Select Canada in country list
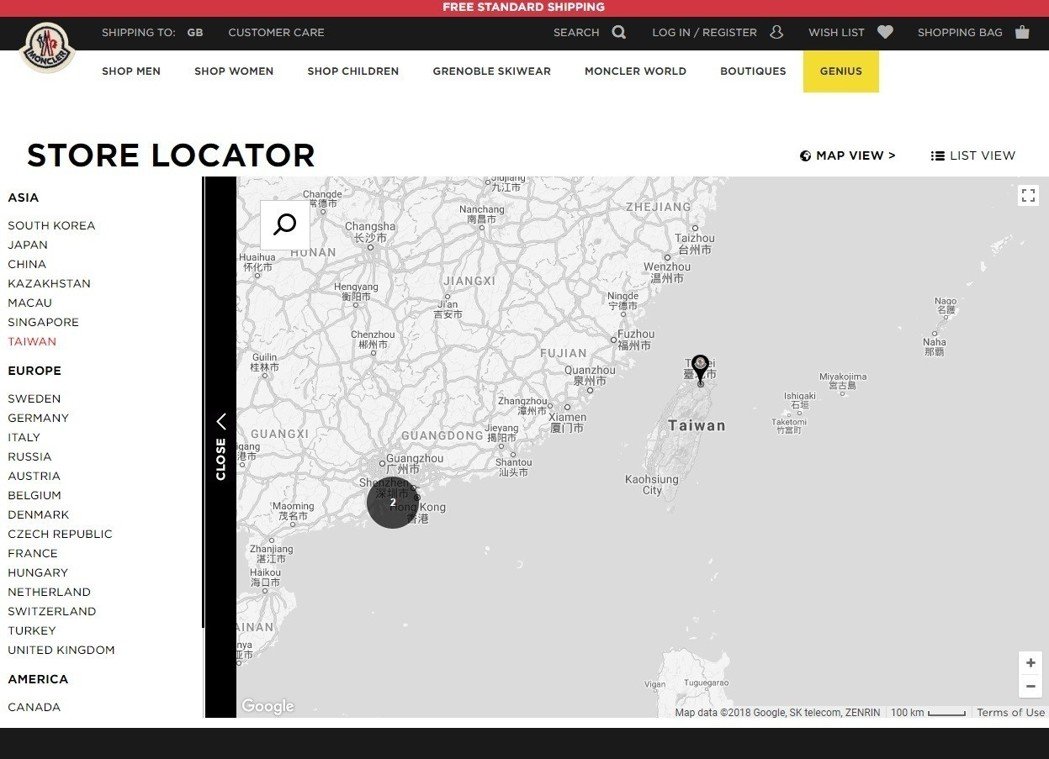 (x=34, y=708)
